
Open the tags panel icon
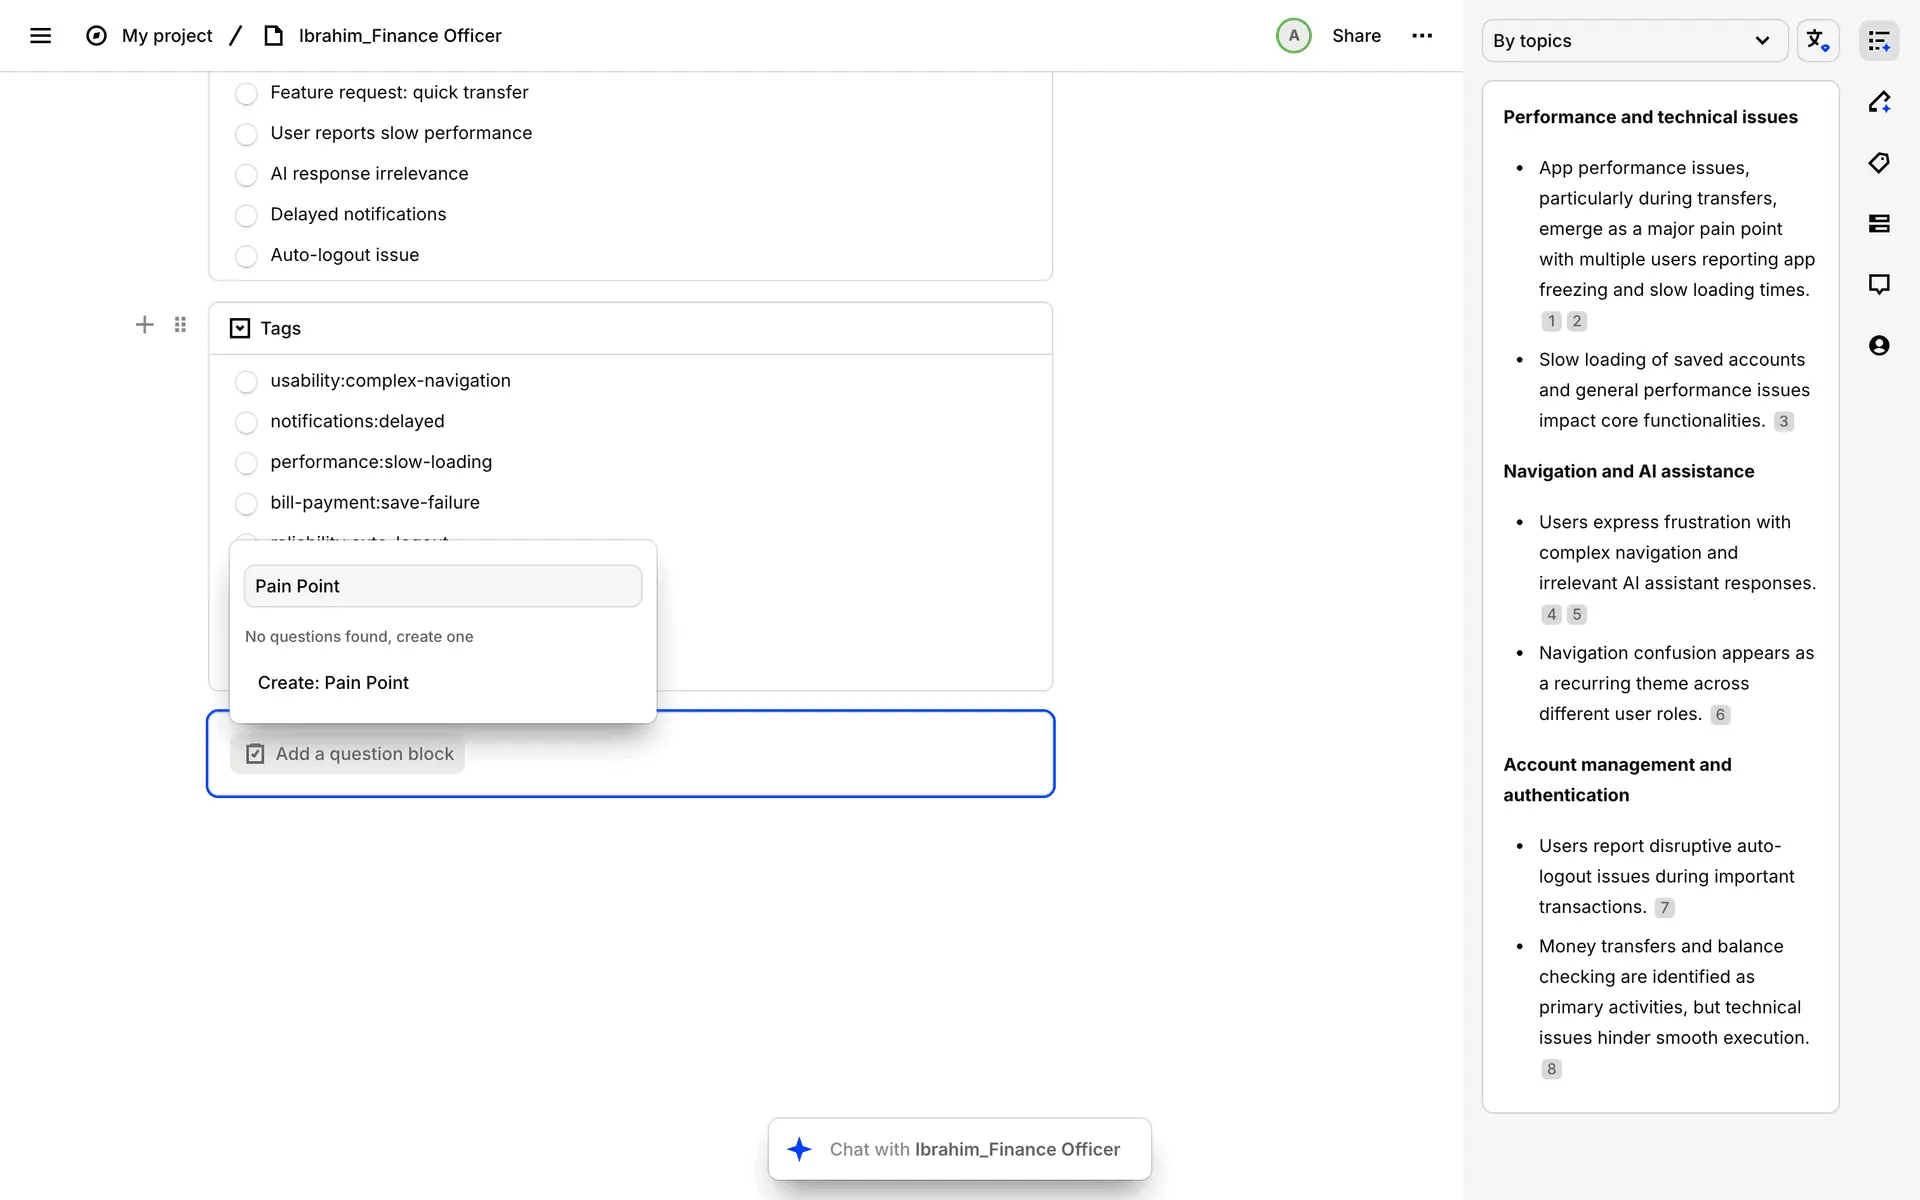[1879, 163]
